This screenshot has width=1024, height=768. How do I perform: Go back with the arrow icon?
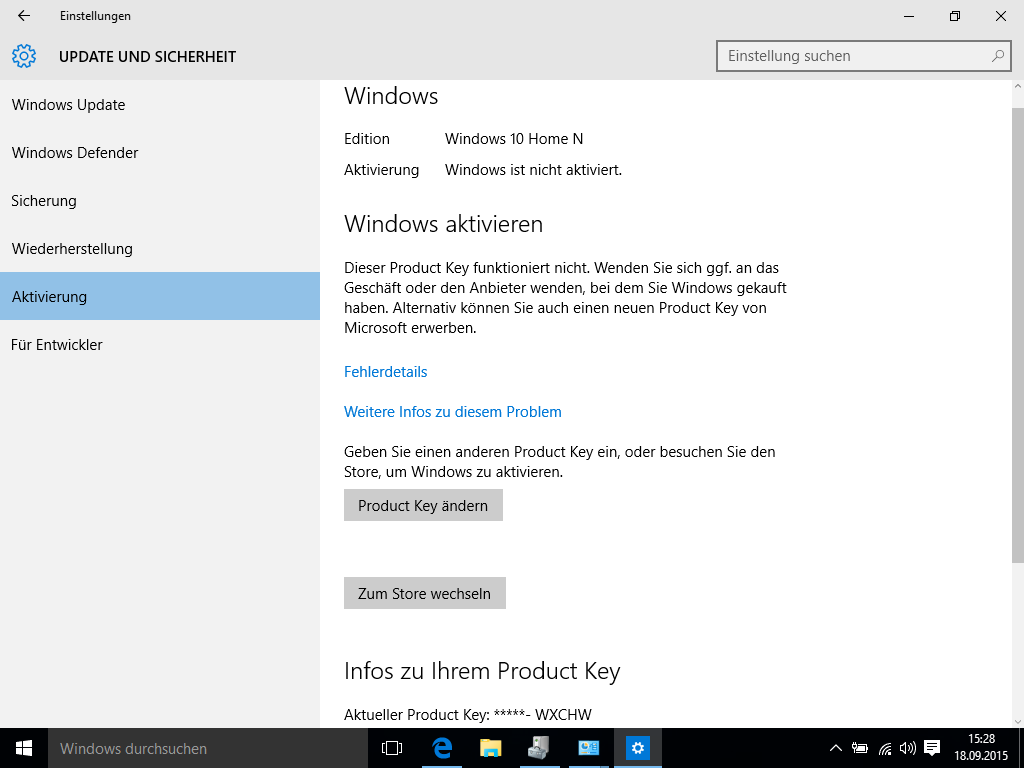(24, 16)
